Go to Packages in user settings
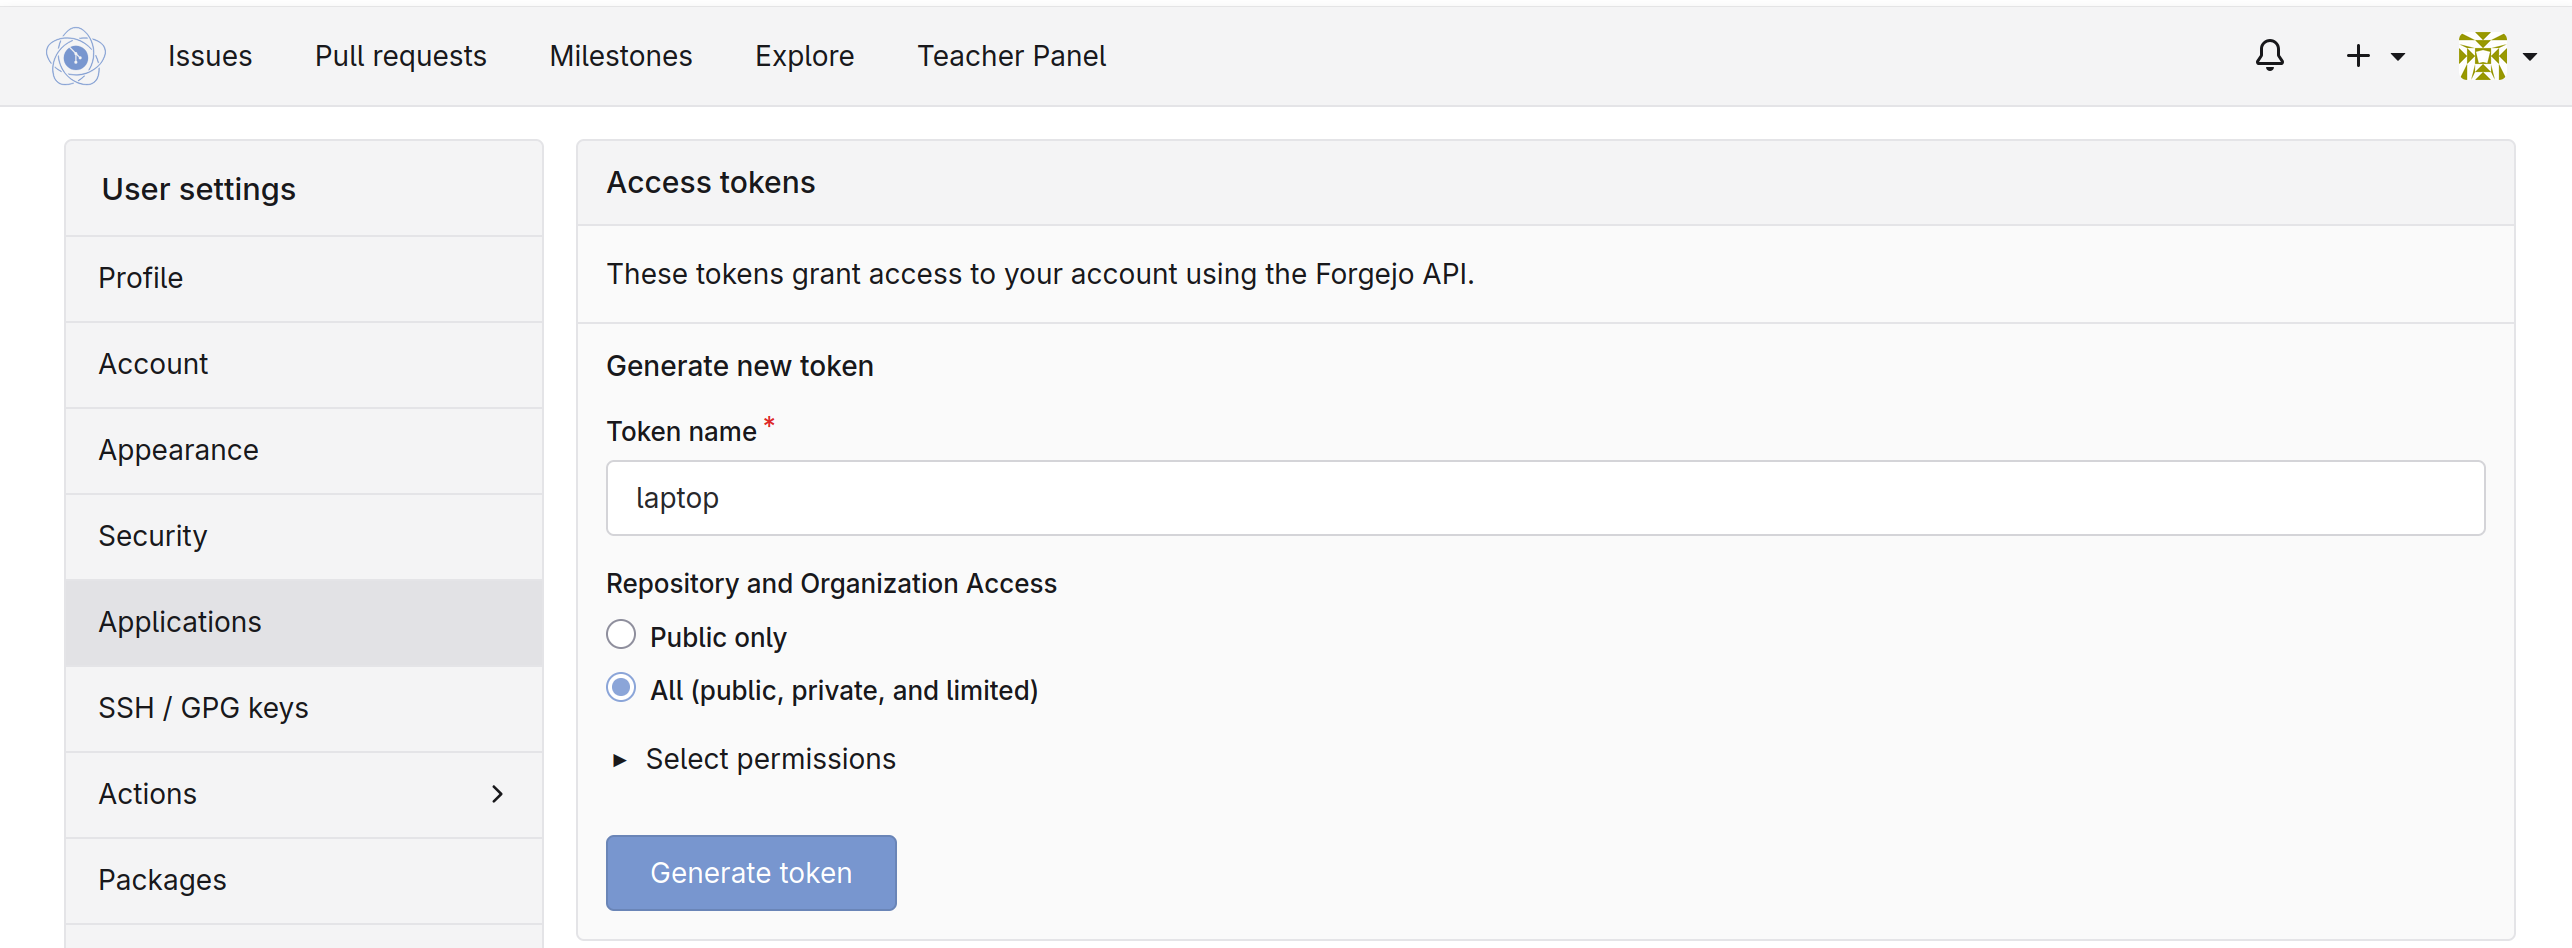The width and height of the screenshot is (2572, 948). 304,880
